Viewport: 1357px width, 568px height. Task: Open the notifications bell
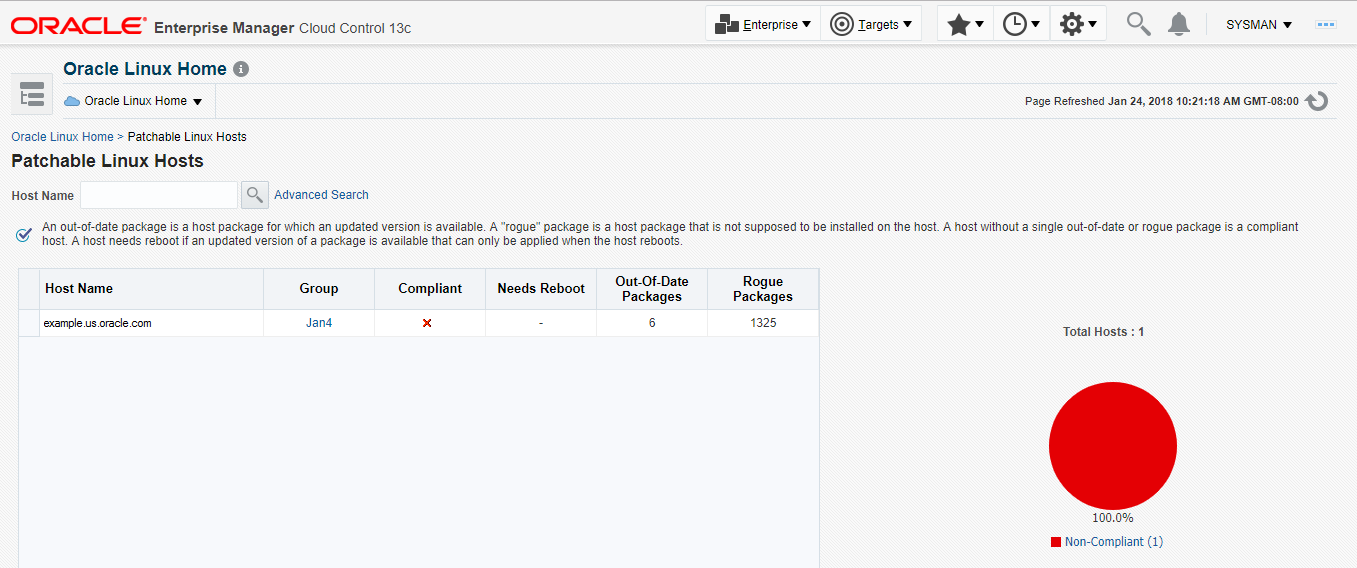[1180, 24]
